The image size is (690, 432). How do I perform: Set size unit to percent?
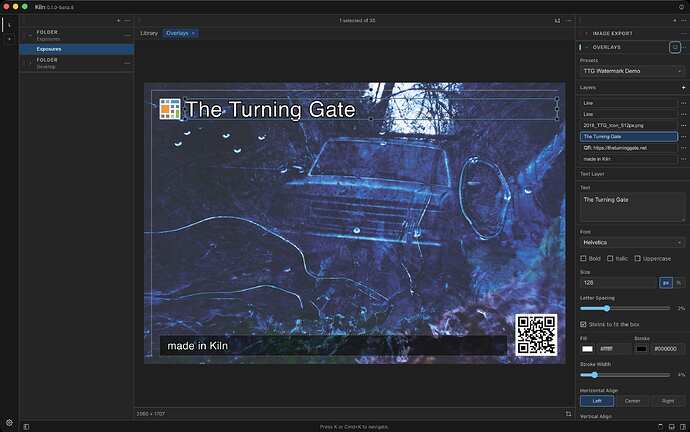click(679, 283)
